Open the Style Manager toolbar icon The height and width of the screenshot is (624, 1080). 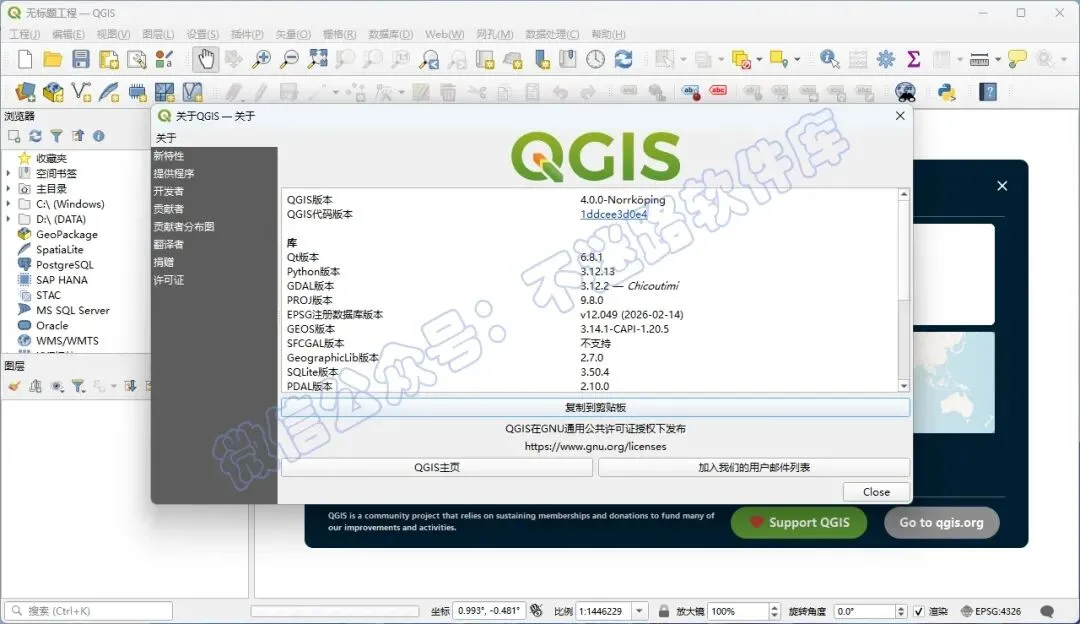pyautogui.click(x=164, y=60)
